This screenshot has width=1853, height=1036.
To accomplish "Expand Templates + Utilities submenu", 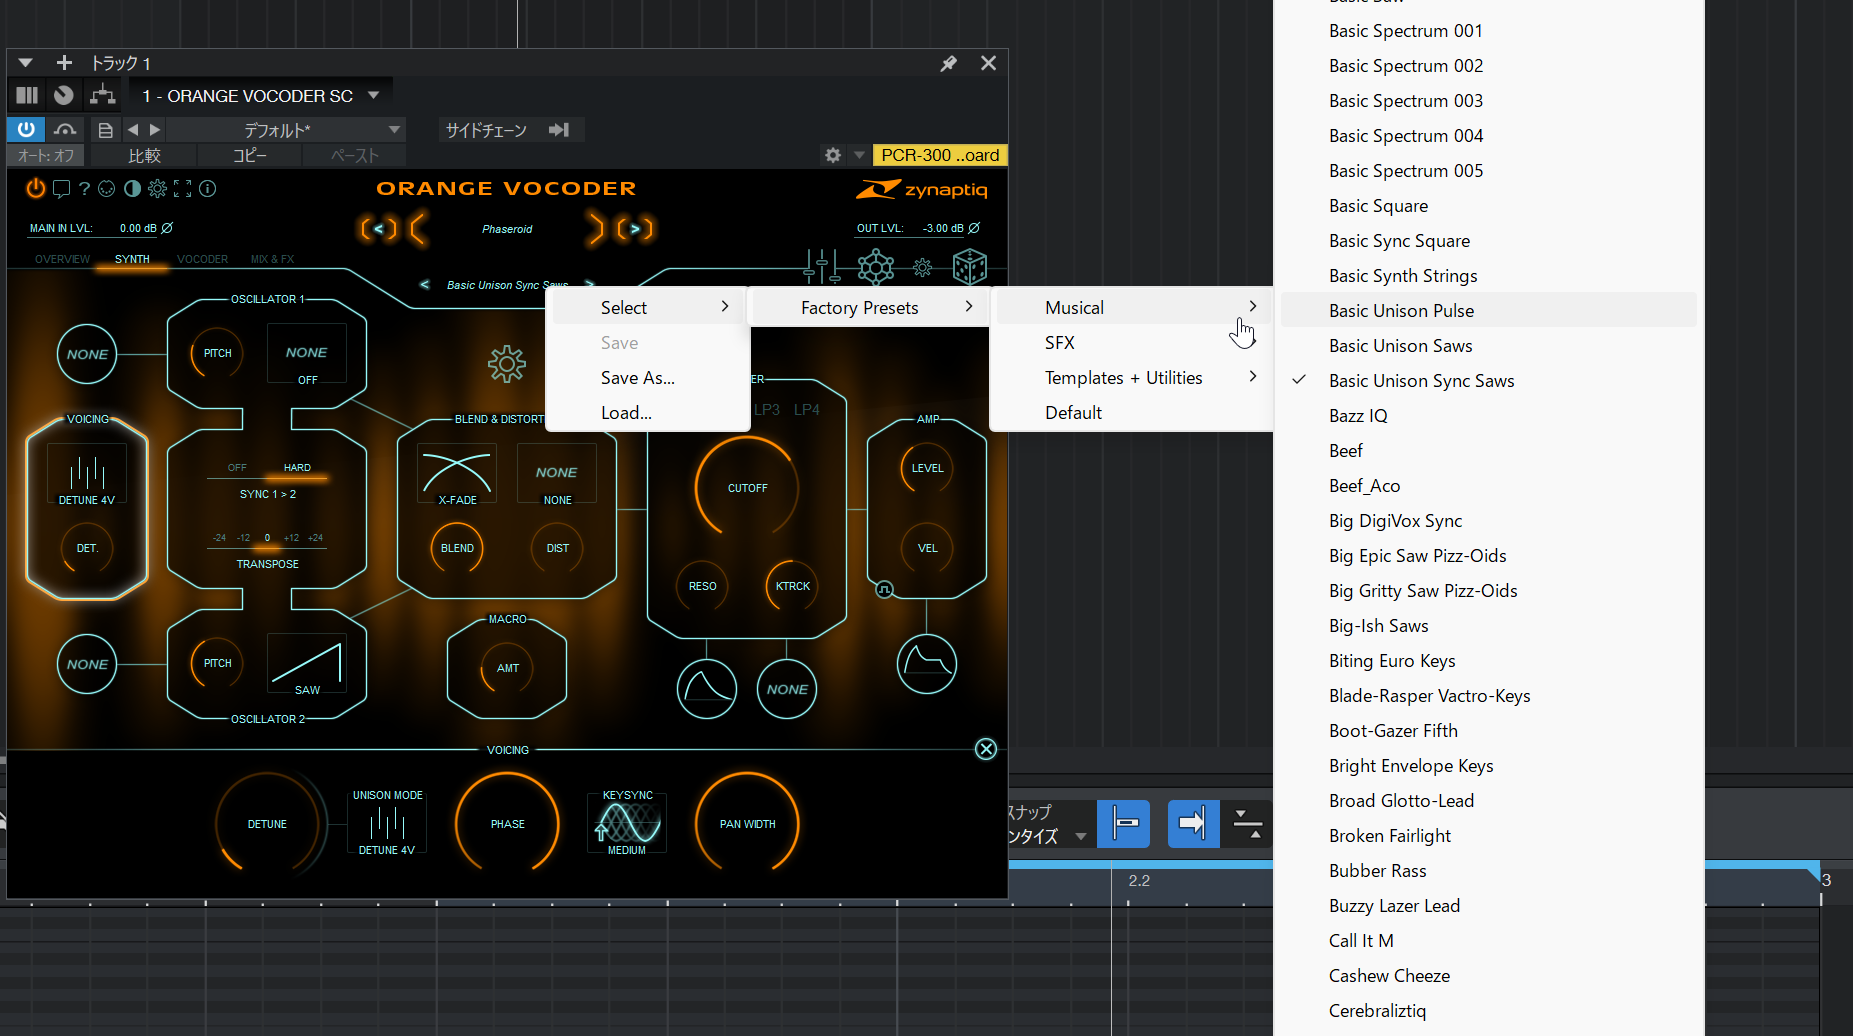I will (1133, 378).
